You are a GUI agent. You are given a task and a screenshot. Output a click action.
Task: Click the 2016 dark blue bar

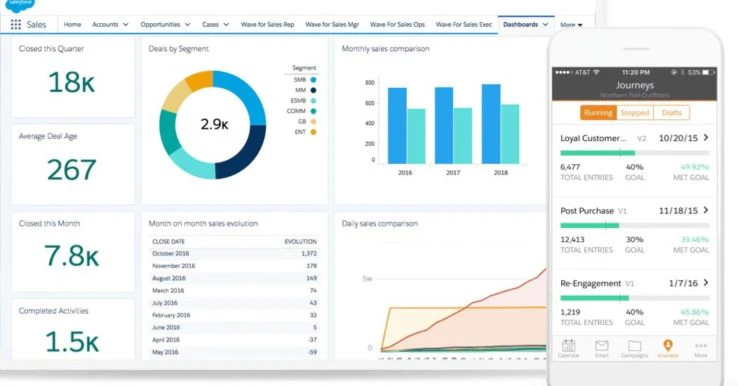397,126
